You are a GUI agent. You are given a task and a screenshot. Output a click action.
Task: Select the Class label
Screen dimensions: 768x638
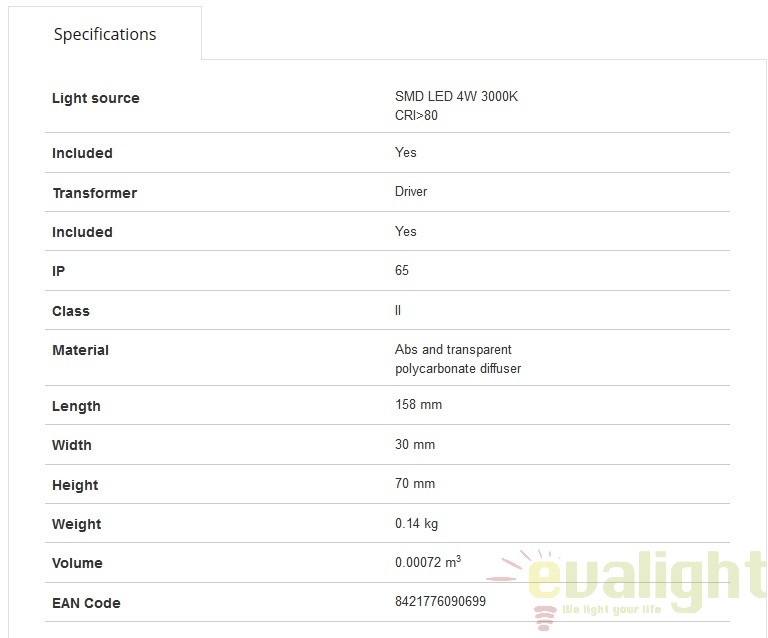click(71, 311)
